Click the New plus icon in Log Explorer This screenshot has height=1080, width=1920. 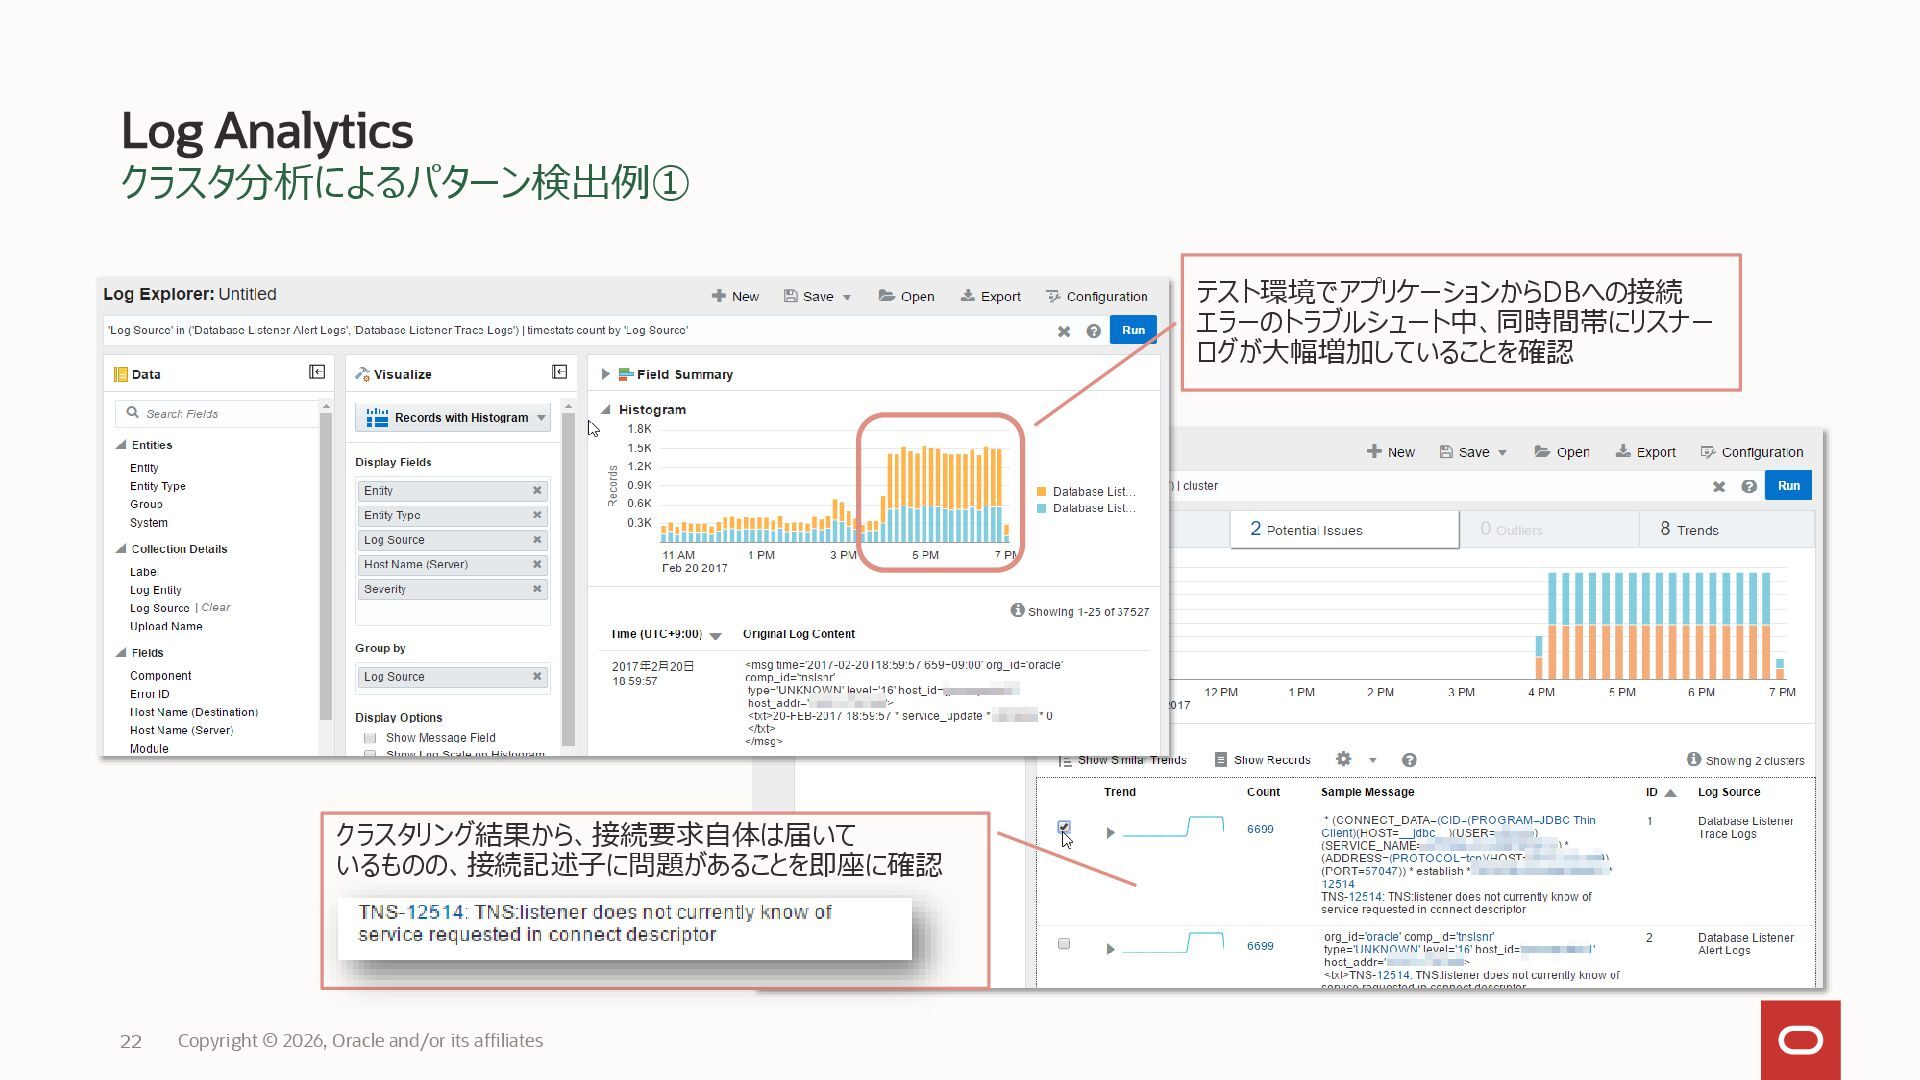pos(718,296)
